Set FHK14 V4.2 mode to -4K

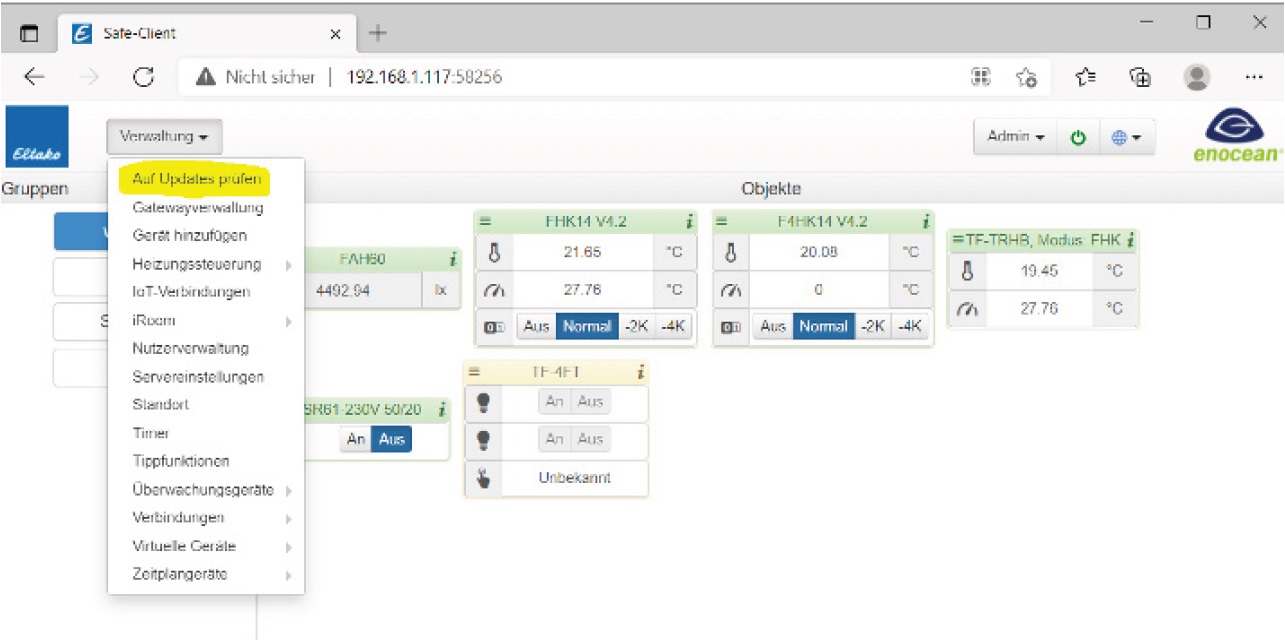pyautogui.click(x=675, y=327)
